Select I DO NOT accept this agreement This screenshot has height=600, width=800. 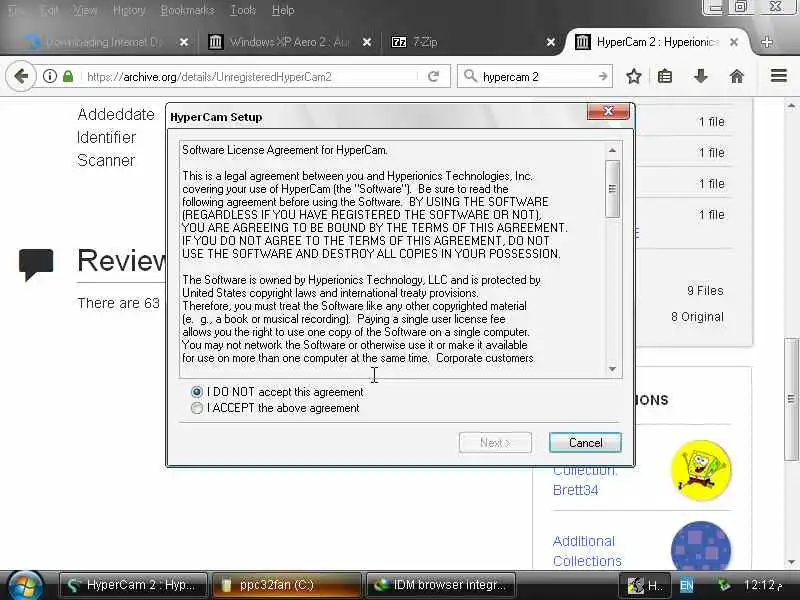coord(196,392)
